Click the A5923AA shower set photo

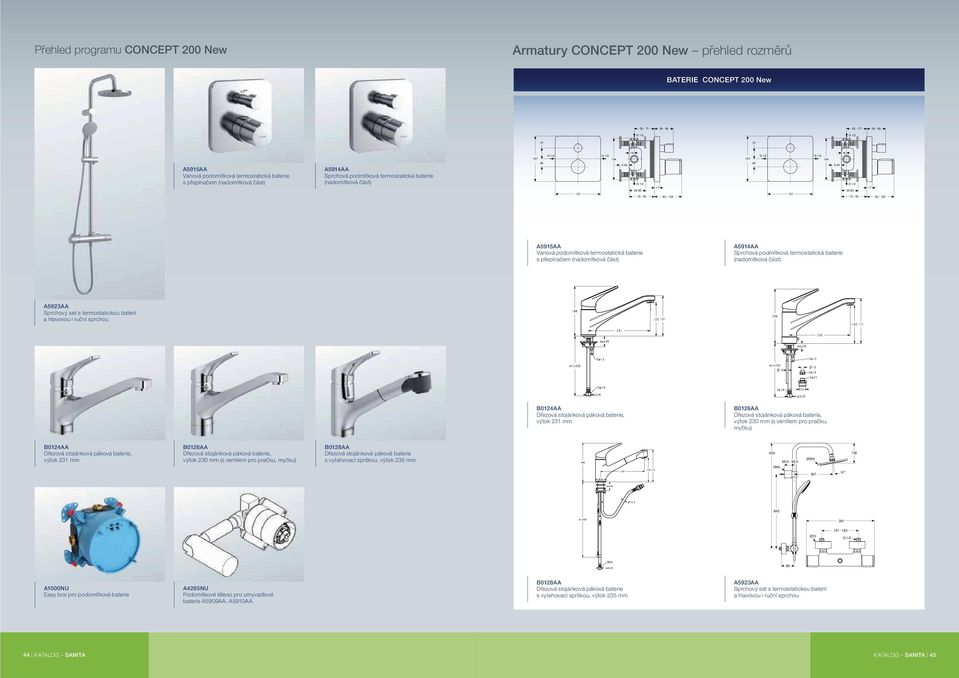tap(100, 183)
